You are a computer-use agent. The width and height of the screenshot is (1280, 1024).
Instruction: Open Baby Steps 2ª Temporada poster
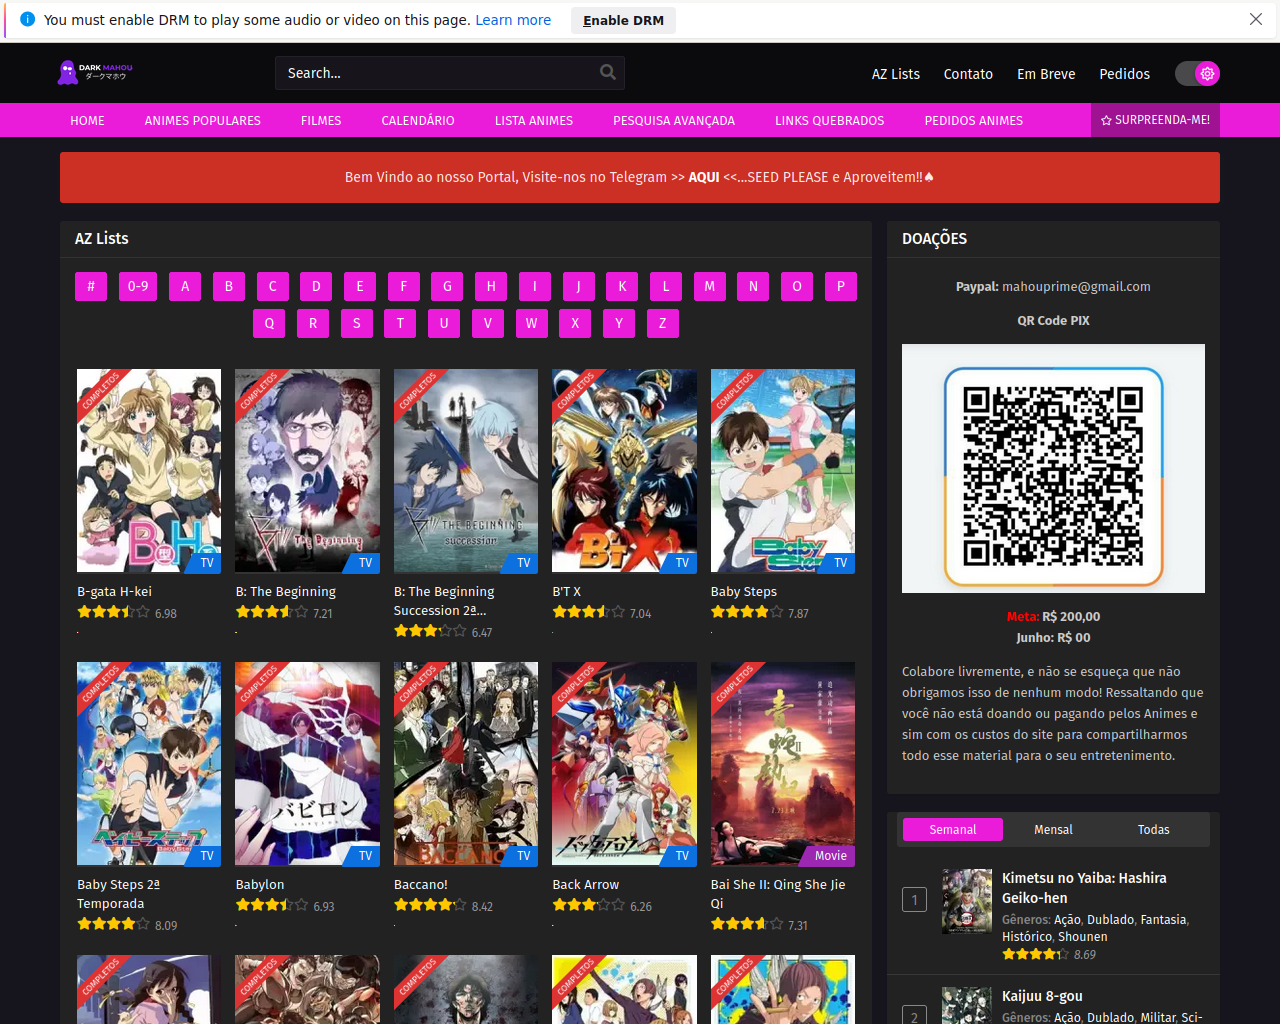(x=149, y=763)
